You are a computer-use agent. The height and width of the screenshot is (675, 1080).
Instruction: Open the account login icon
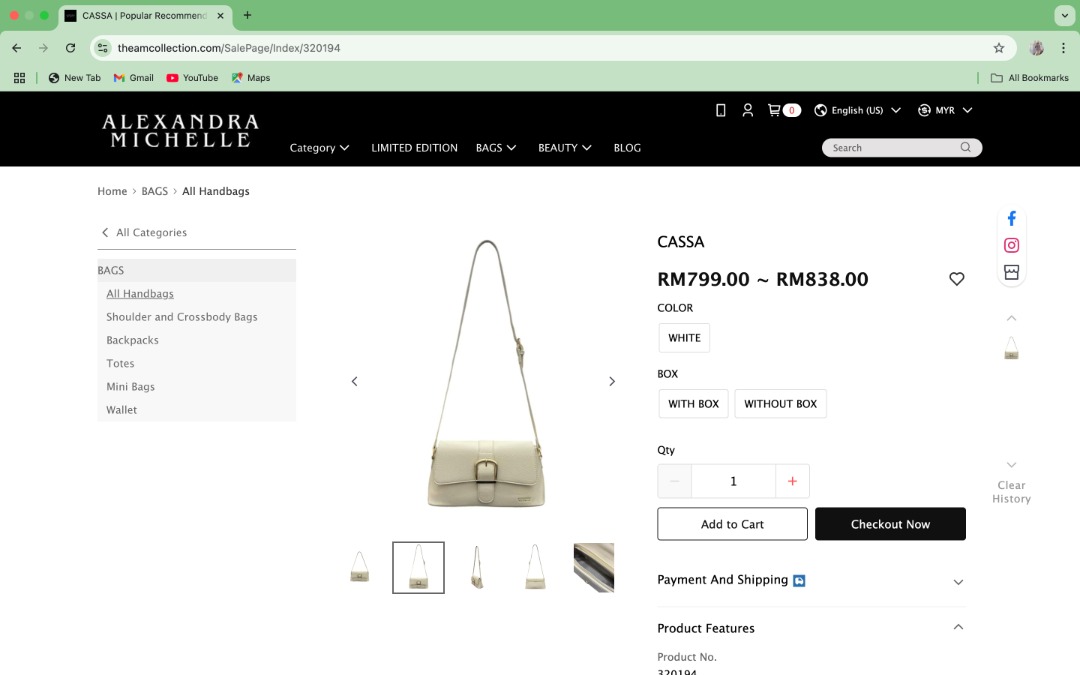pyautogui.click(x=748, y=110)
